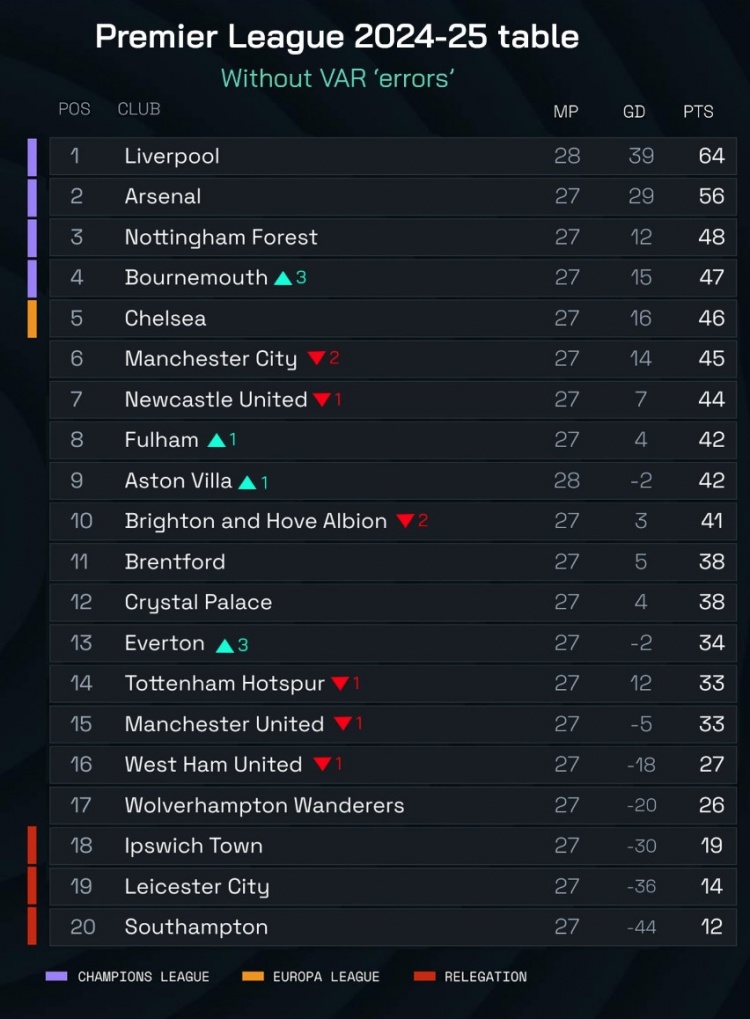Click the purple Champions League legend swatch

[x=57, y=976]
